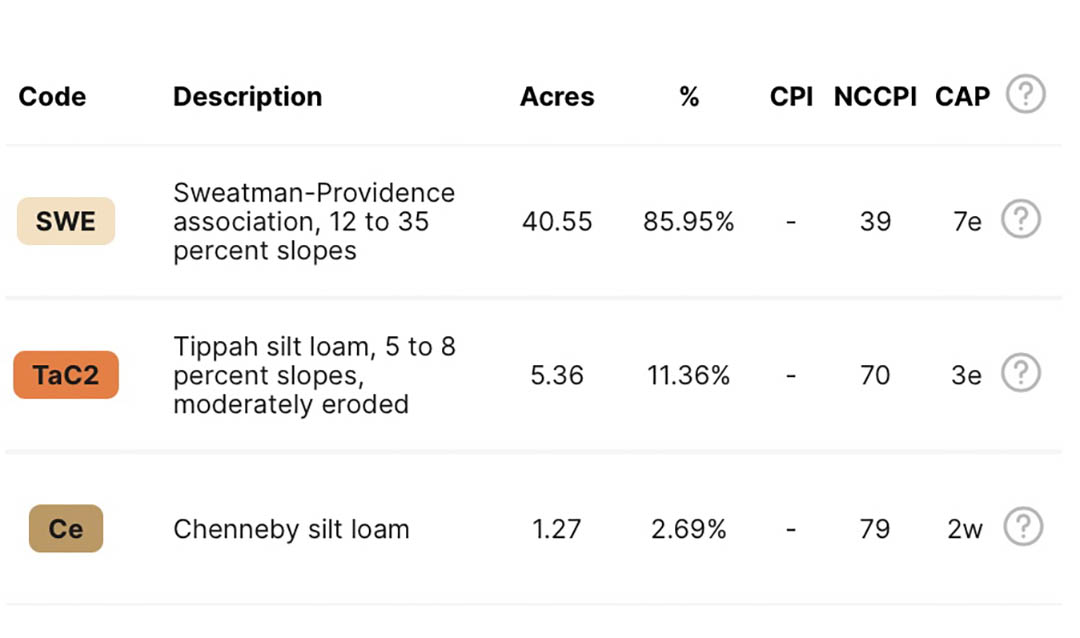This screenshot has height=638, width=1080.
Task: Sort by the Code column header
Action: point(52,96)
